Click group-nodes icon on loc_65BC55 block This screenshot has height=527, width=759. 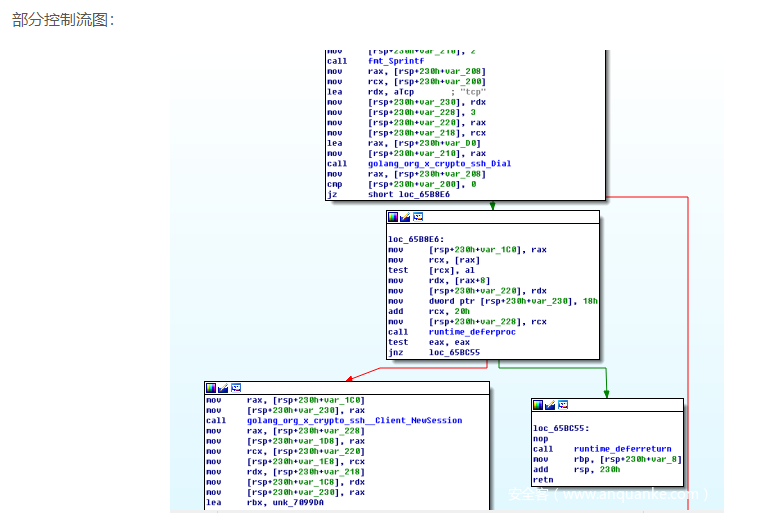[562, 405]
